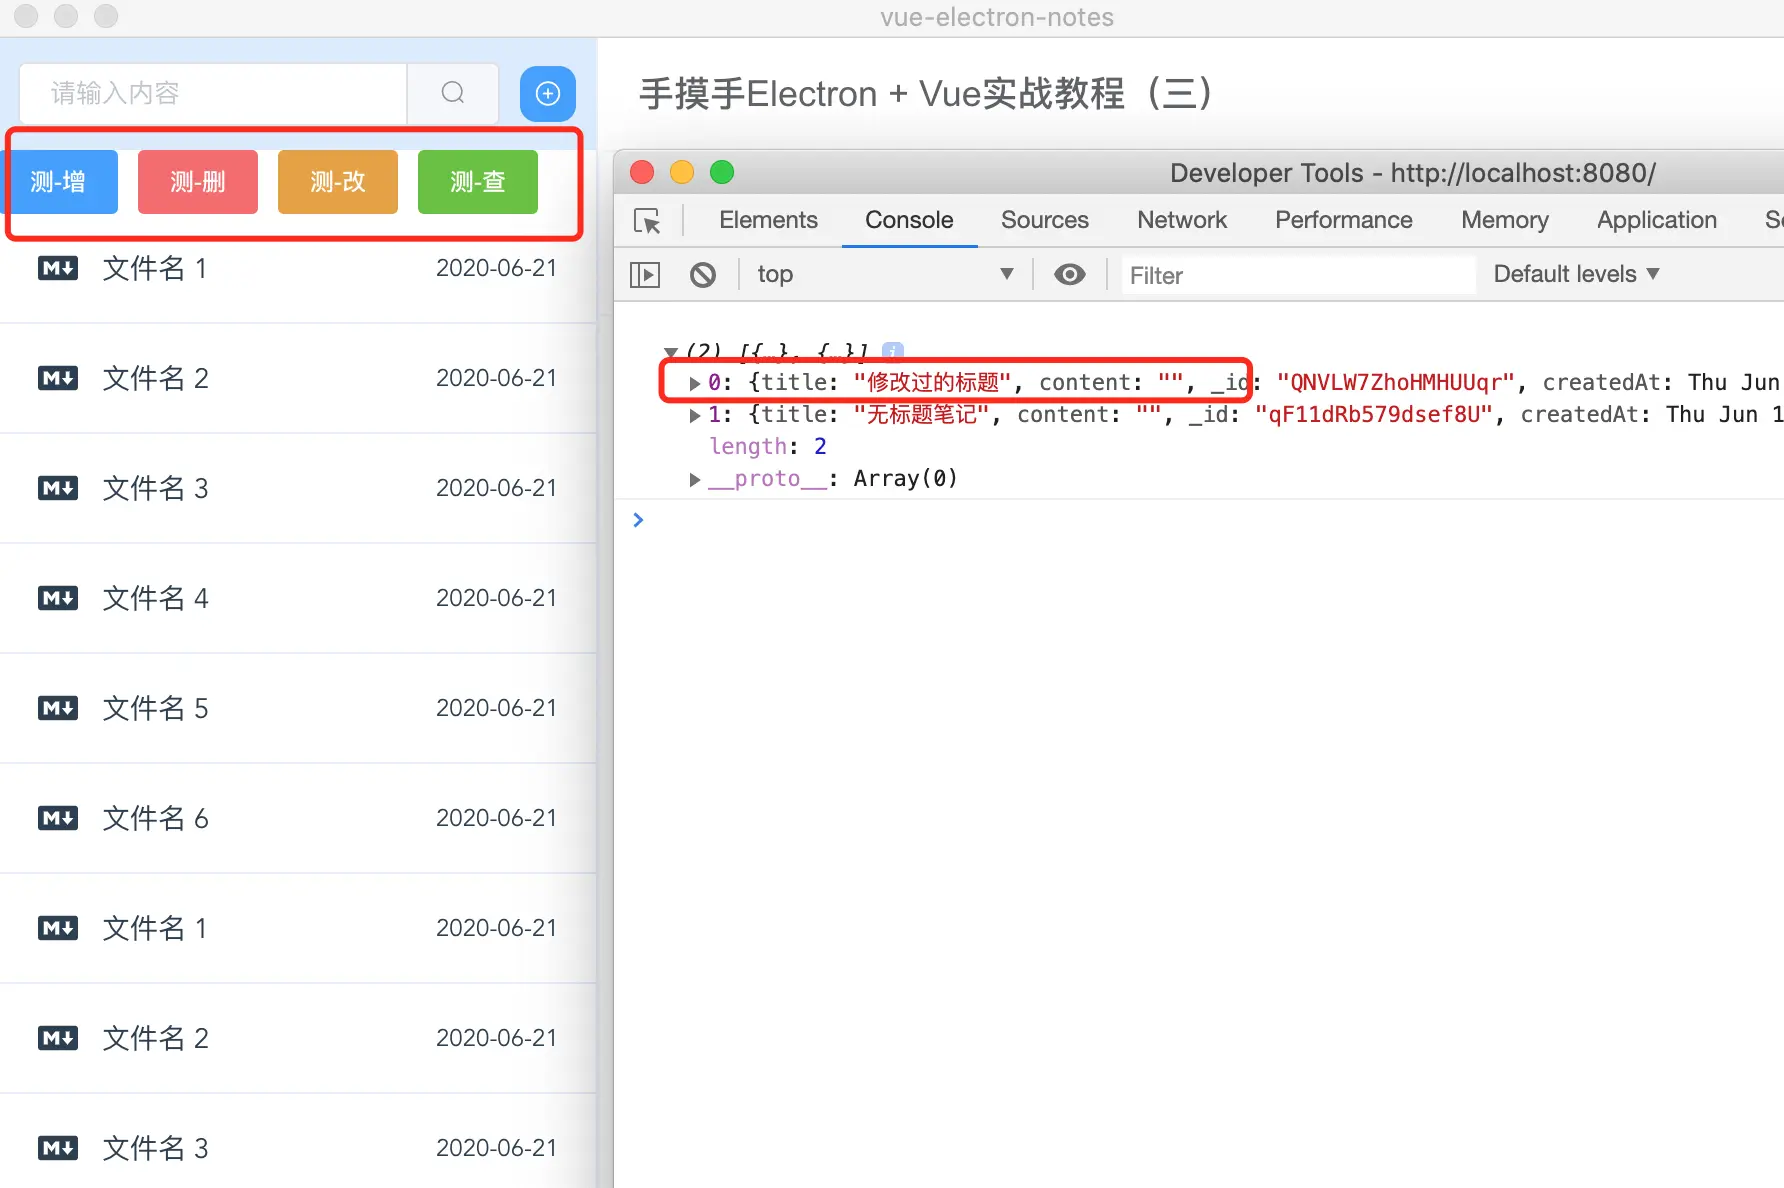Close the Developer Tools window
This screenshot has width=1784, height=1188.
[x=642, y=173]
